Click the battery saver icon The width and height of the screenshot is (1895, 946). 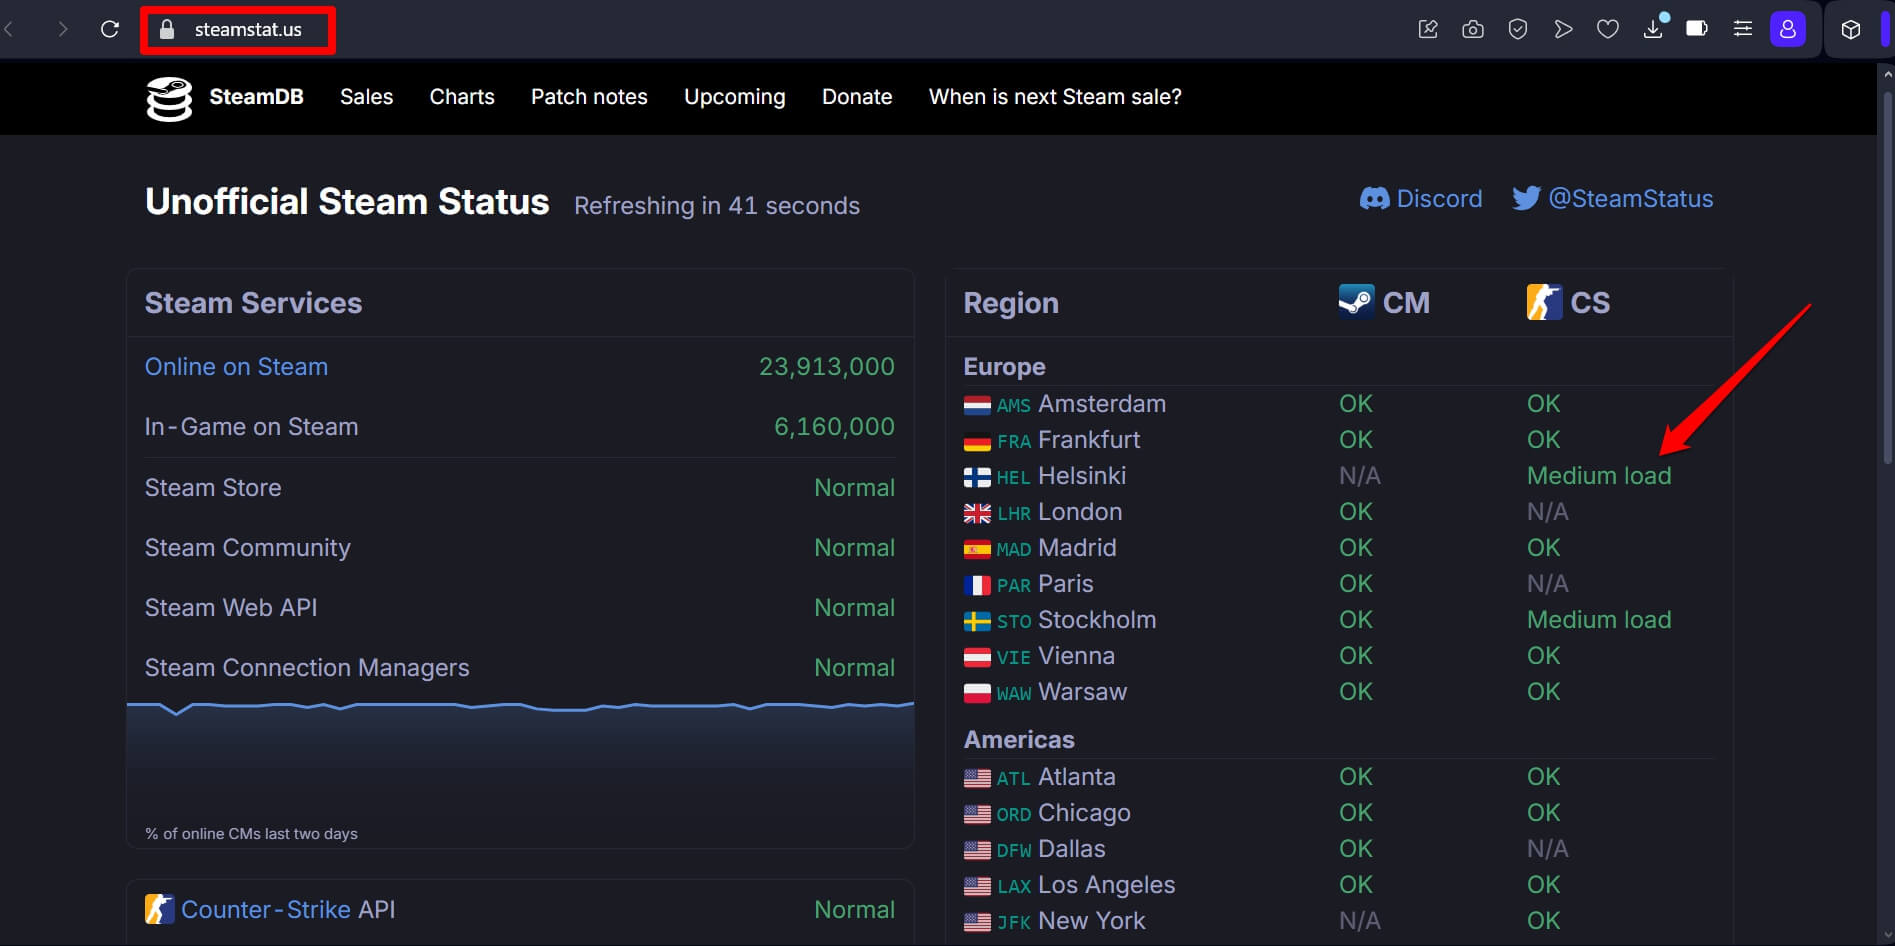tap(1697, 29)
